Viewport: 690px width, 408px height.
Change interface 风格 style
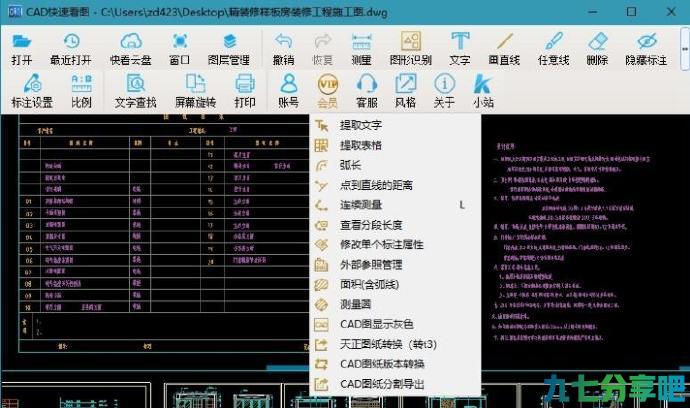(x=405, y=91)
